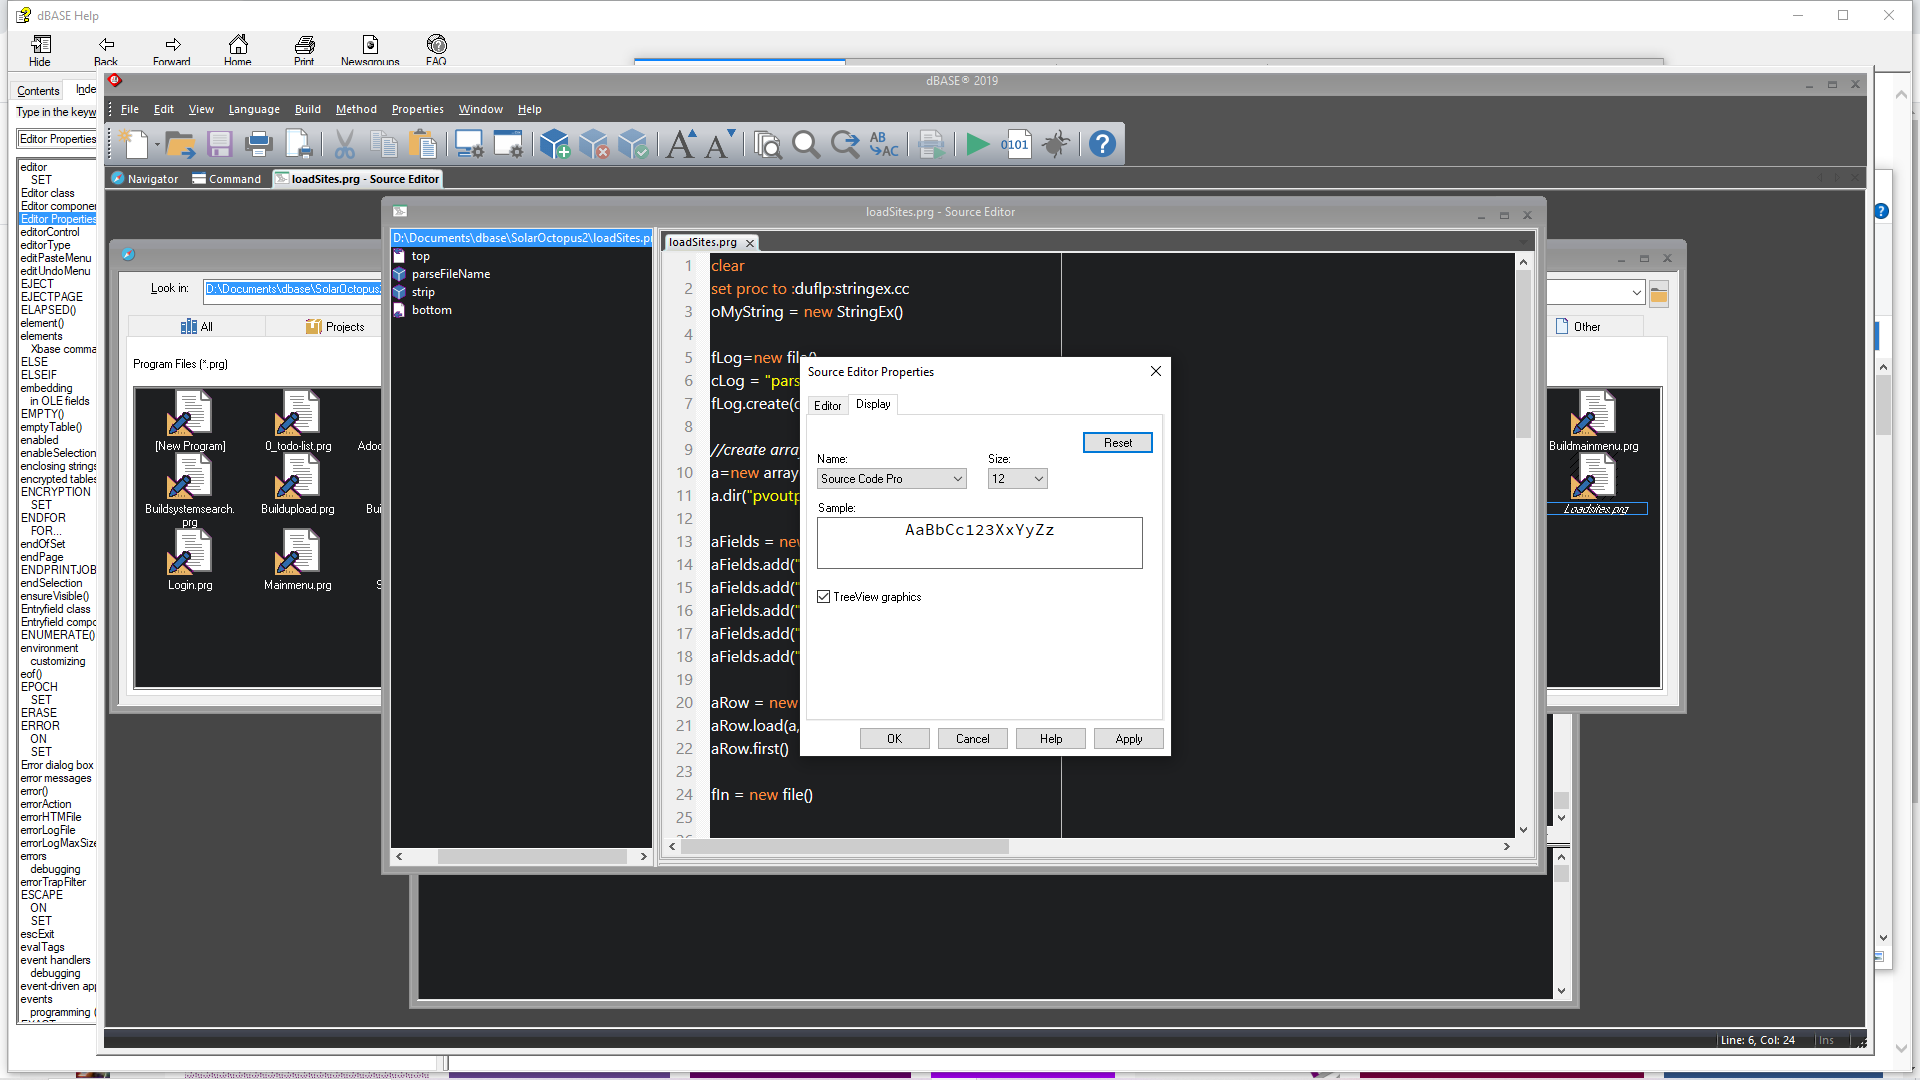Click the Replace text AB-AC icon
Screen dimensions: 1920x1080
pos(884,145)
